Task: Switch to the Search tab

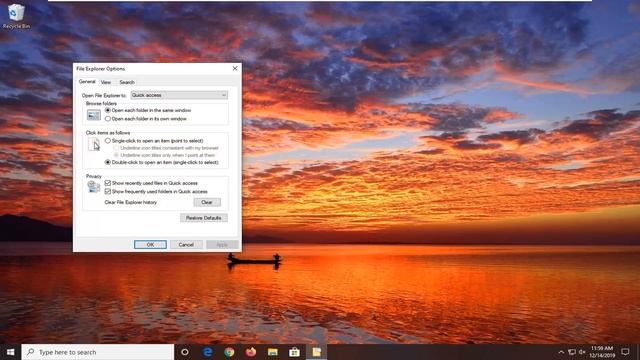Action: [127, 82]
